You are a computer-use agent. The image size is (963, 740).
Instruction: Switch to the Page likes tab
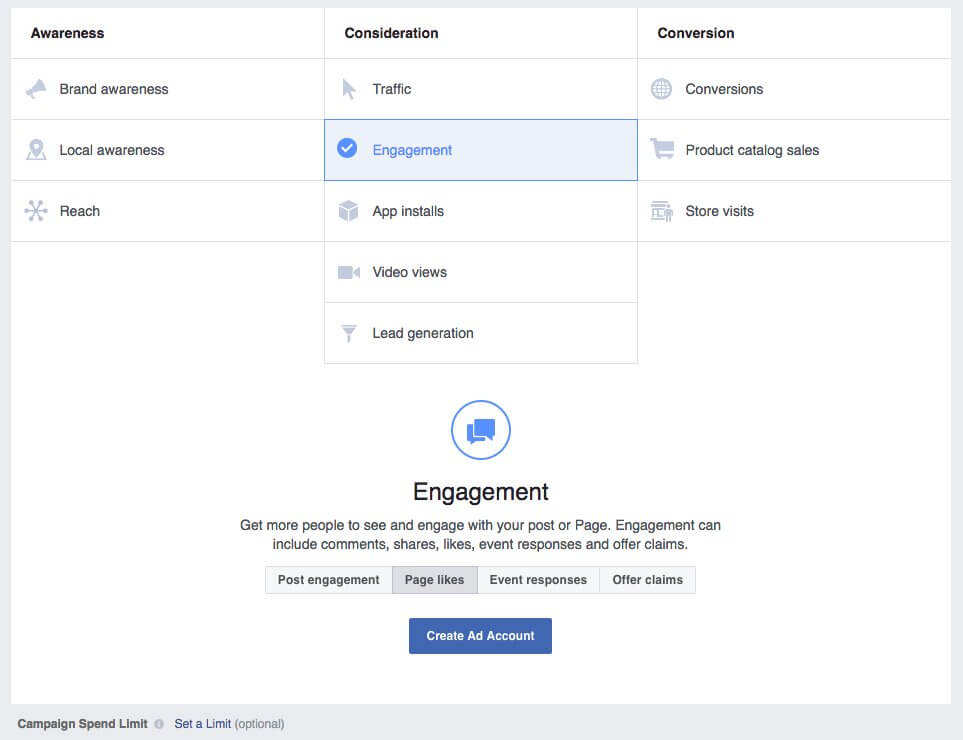435,579
